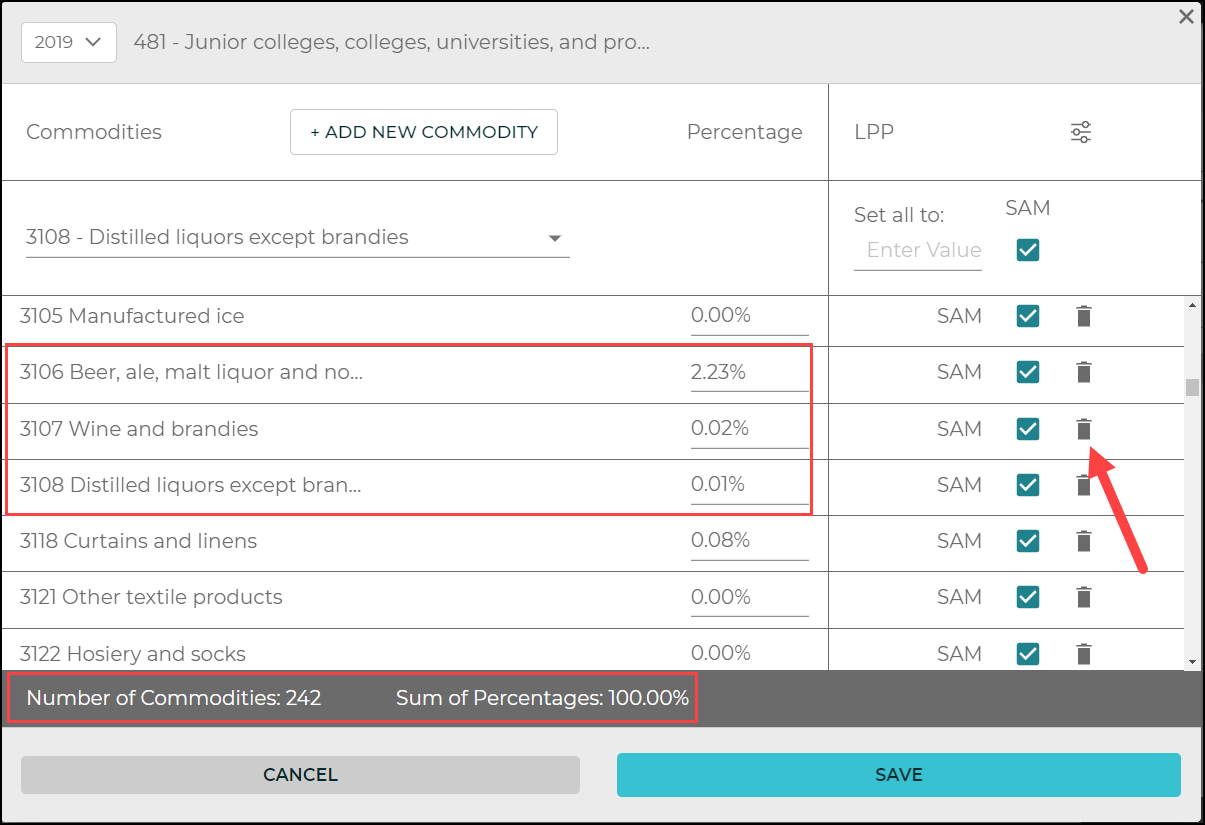The image size is (1205, 825).
Task: Edit the 0.08% Curtains and linens percentage
Action: tap(750, 541)
